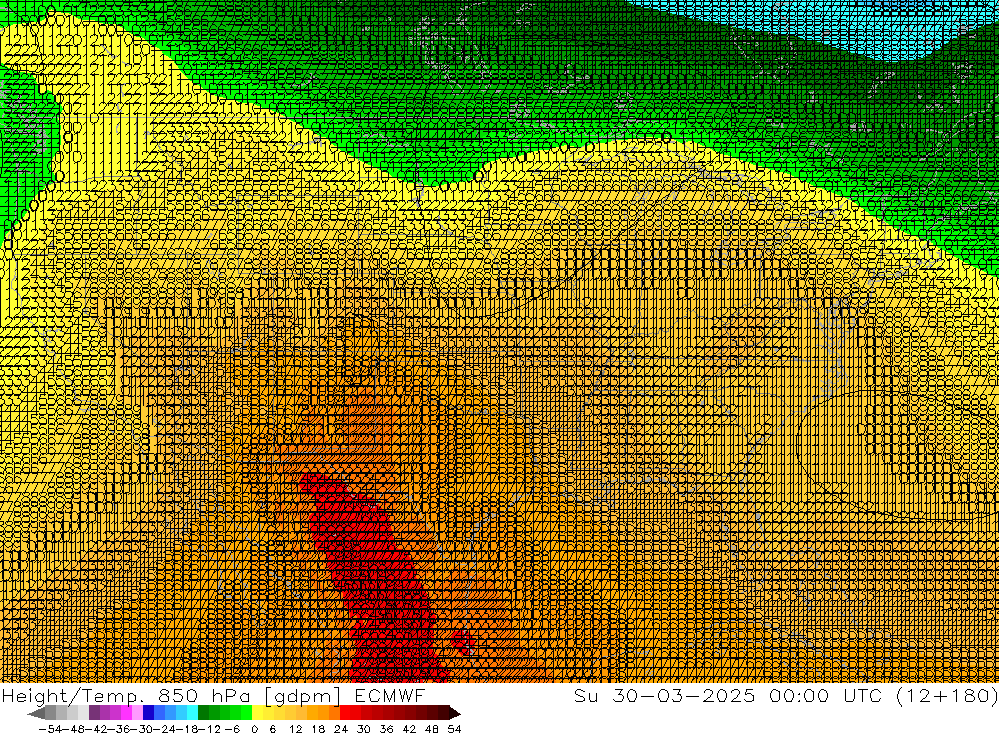Click the positive '24' legend value
The image size is (1000, 733).
pyautogui.click(x=341, y=729)
